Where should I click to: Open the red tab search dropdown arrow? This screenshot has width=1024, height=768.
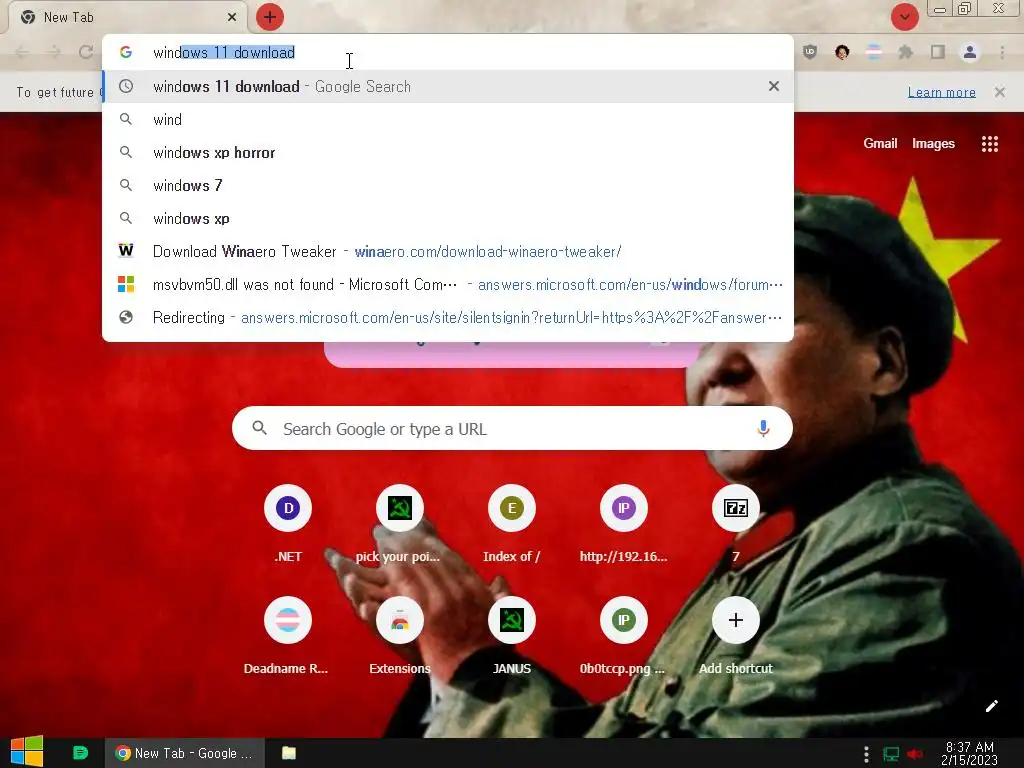coord(904,17)
